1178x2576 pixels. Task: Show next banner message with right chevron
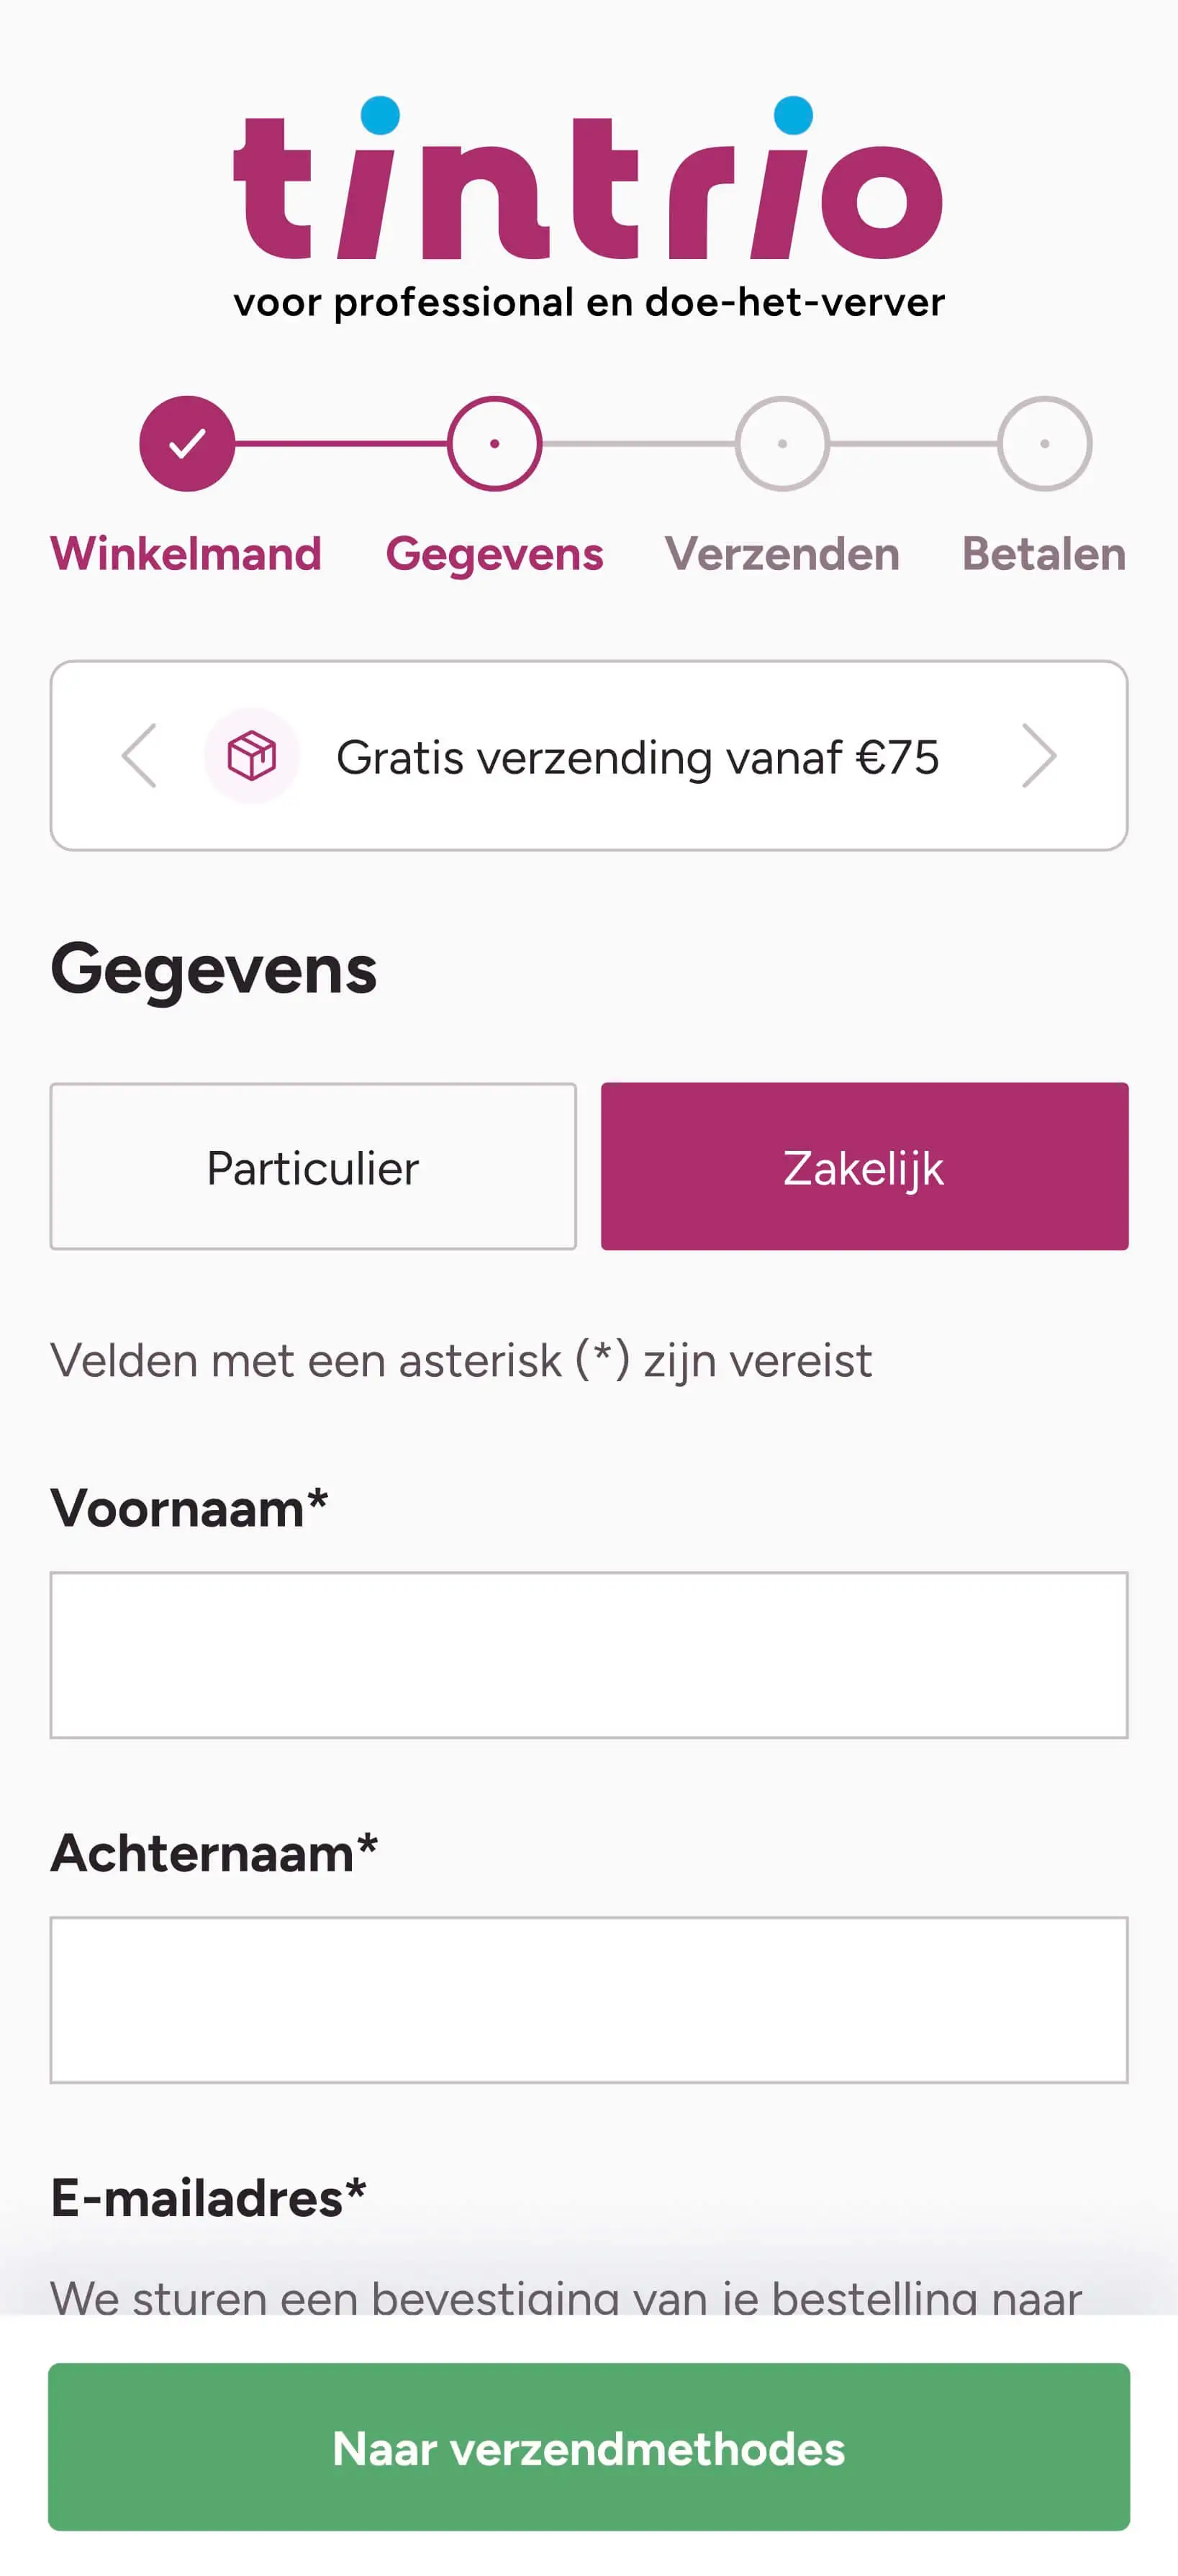click(1039, 756)
